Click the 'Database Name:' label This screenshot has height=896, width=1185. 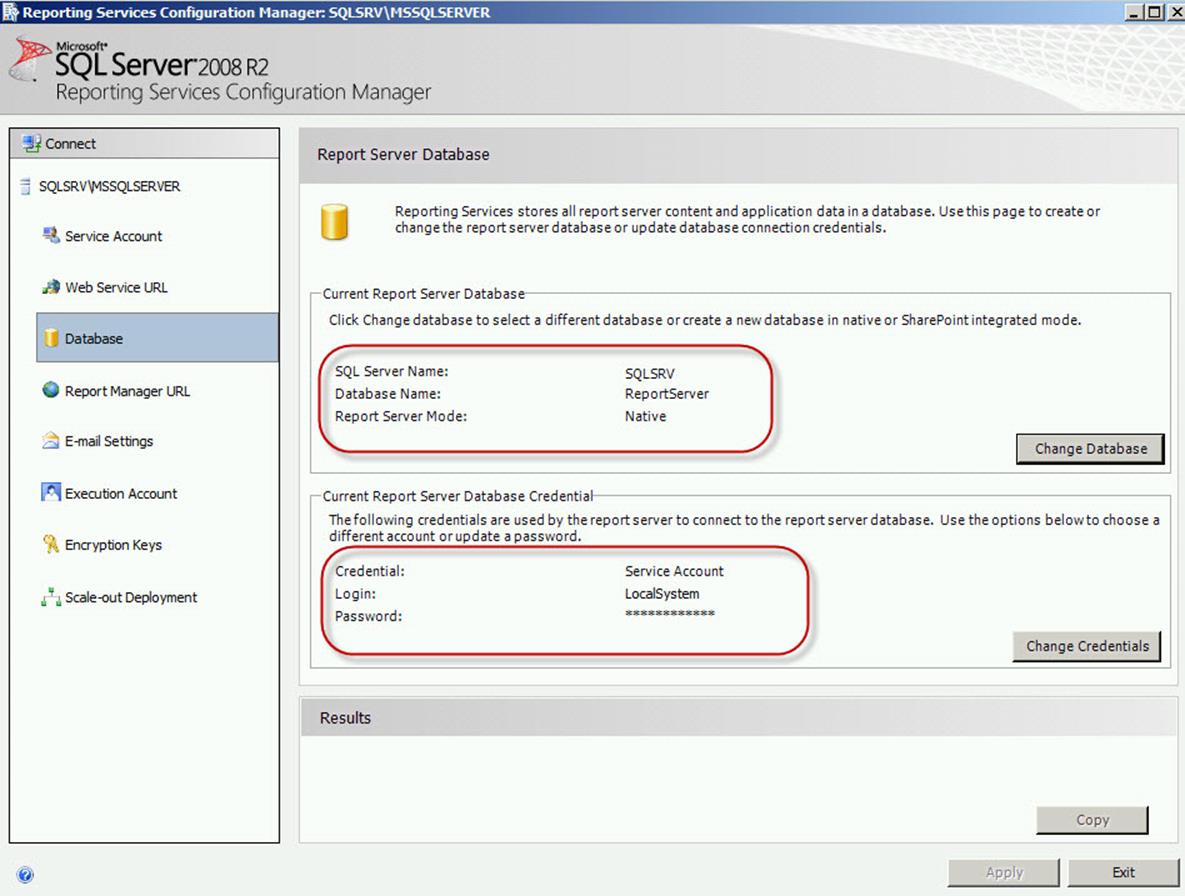point(388,394)
